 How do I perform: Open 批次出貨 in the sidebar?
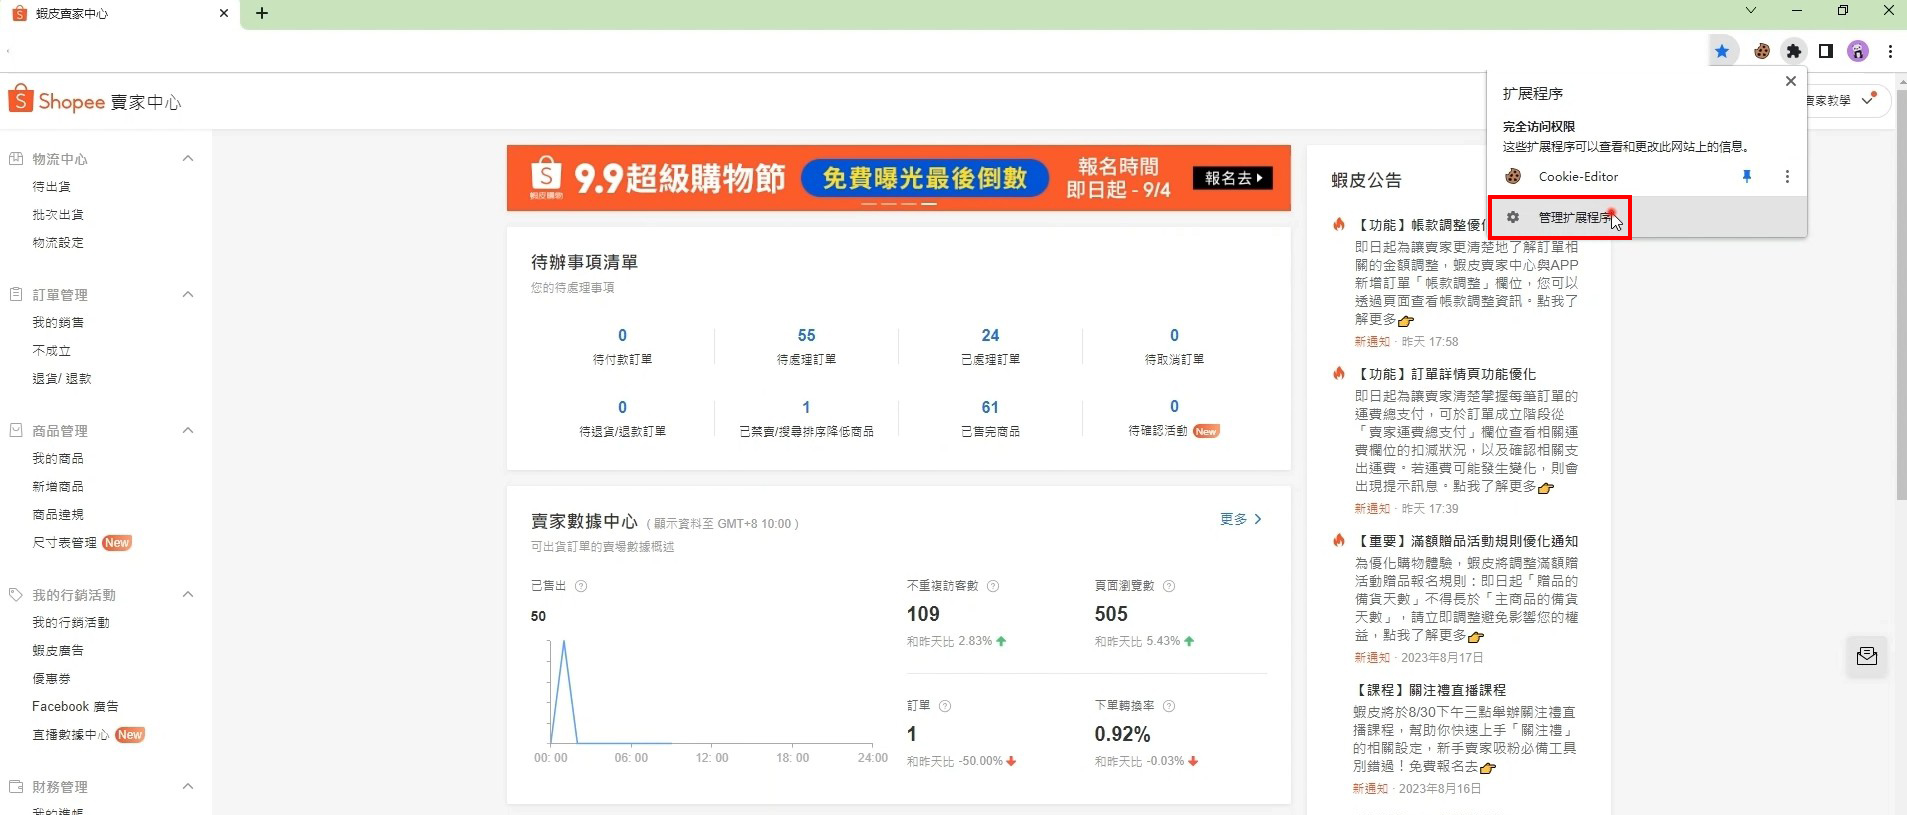[x=58, y=215]
